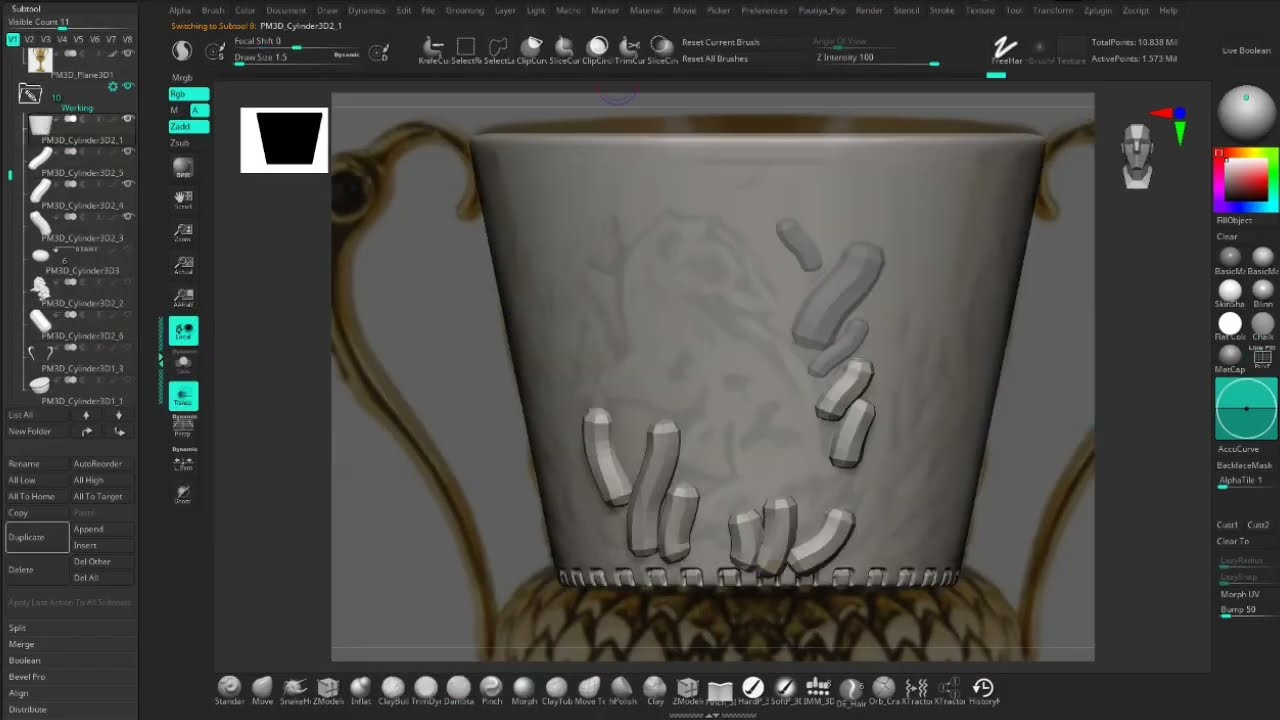Toggle the Mrgb mode button

pos(182,77)
